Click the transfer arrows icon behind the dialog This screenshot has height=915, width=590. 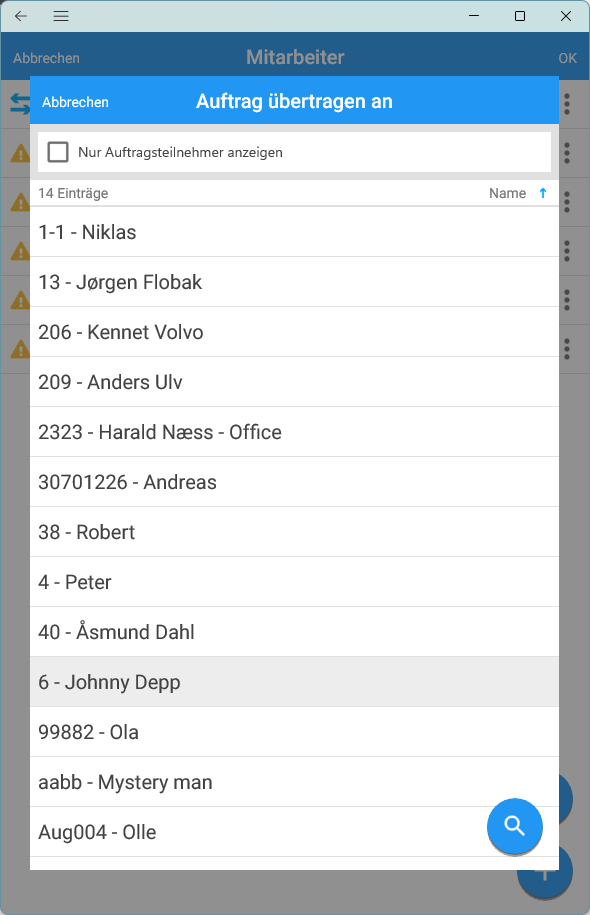coord(20,104)
